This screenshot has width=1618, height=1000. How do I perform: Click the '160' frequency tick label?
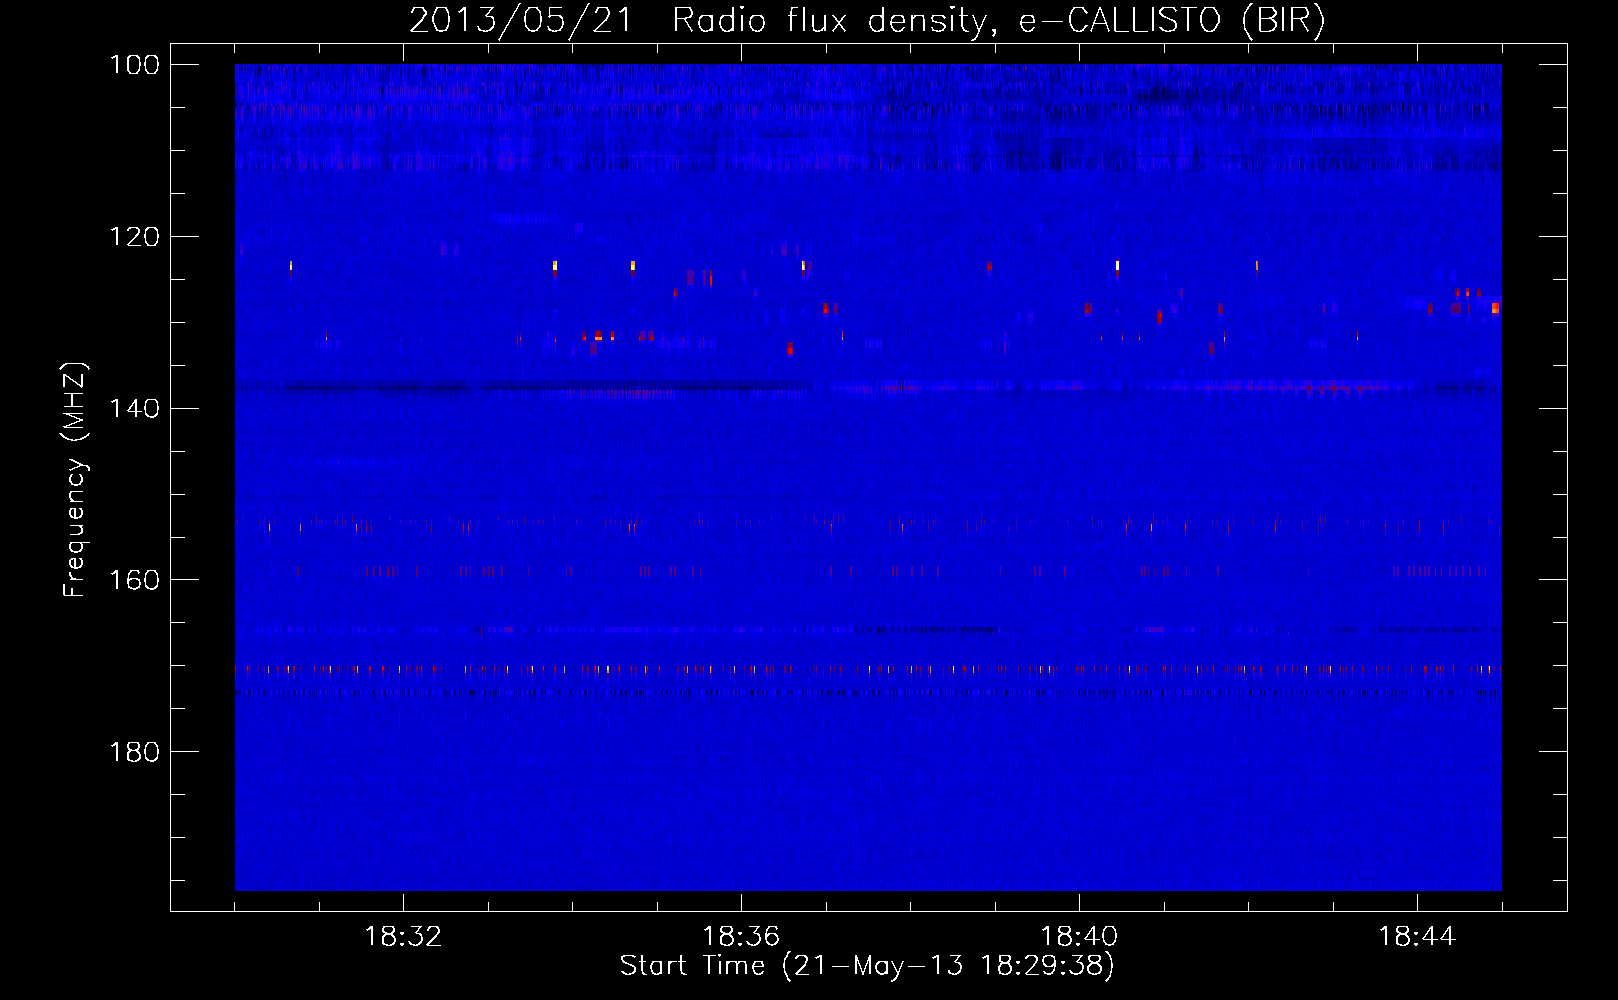tap(133, 580)
